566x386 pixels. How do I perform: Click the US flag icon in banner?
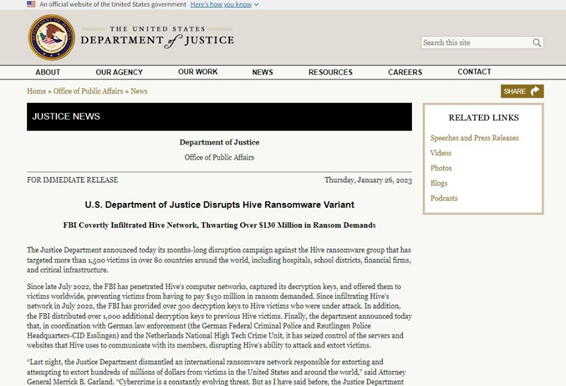tap(31, 4)
